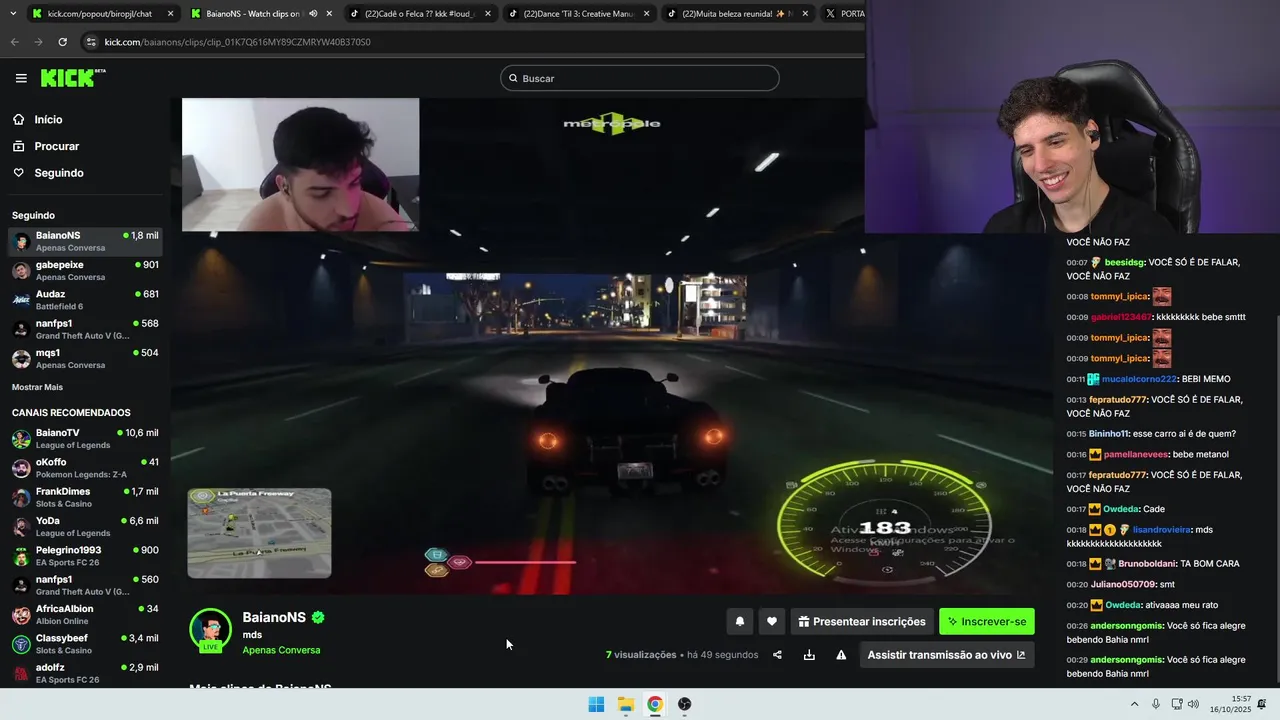
Task: Open the FrankDimes Slots & Casino channel
Action: point(85,497)
